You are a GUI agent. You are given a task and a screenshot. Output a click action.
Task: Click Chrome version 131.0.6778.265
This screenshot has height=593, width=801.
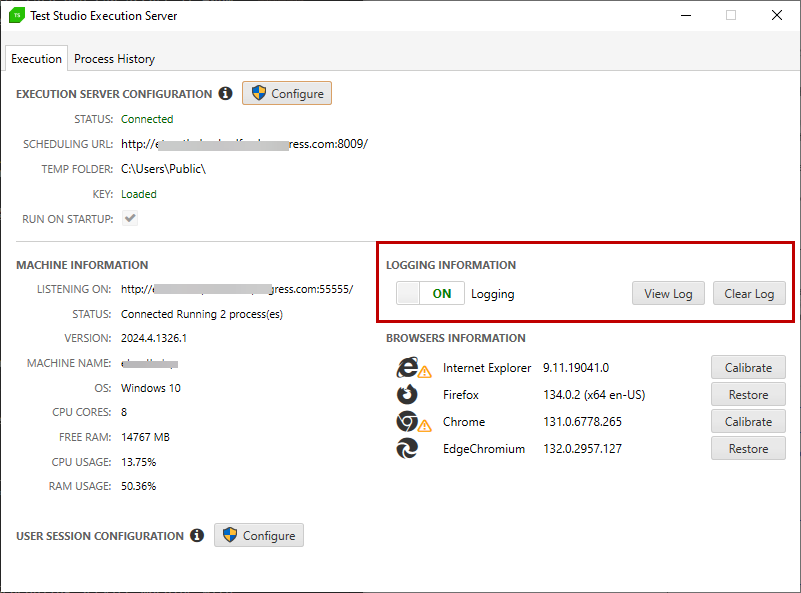click(582, 422)
